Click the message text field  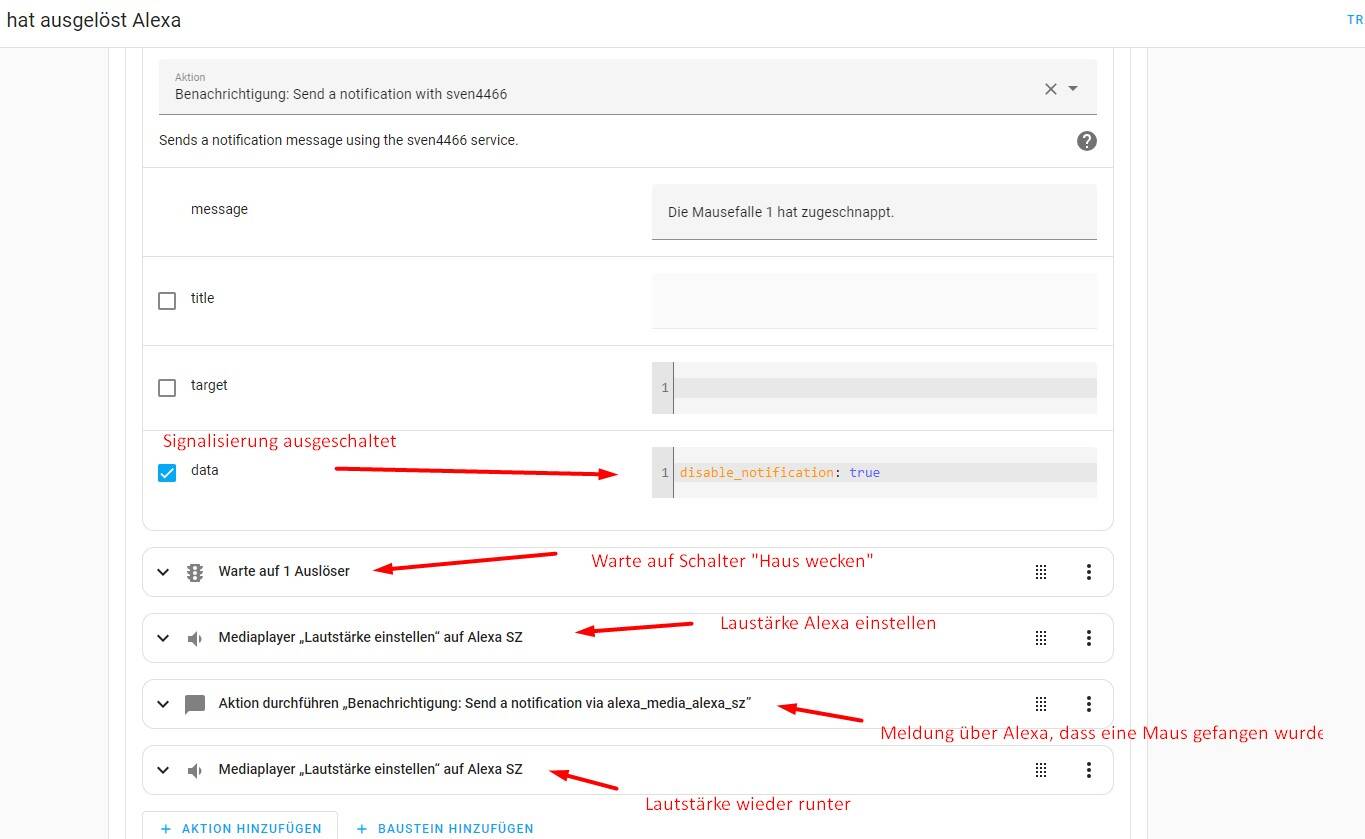[873, 212]
